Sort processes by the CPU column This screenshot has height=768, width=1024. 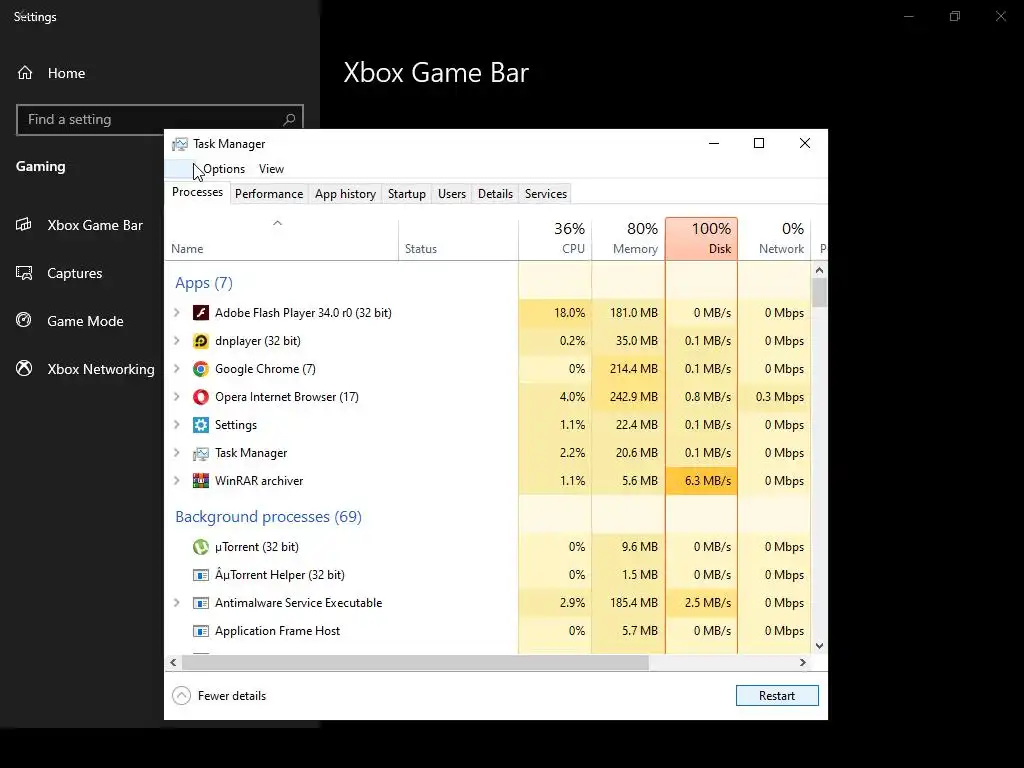[x=555, y=239]
